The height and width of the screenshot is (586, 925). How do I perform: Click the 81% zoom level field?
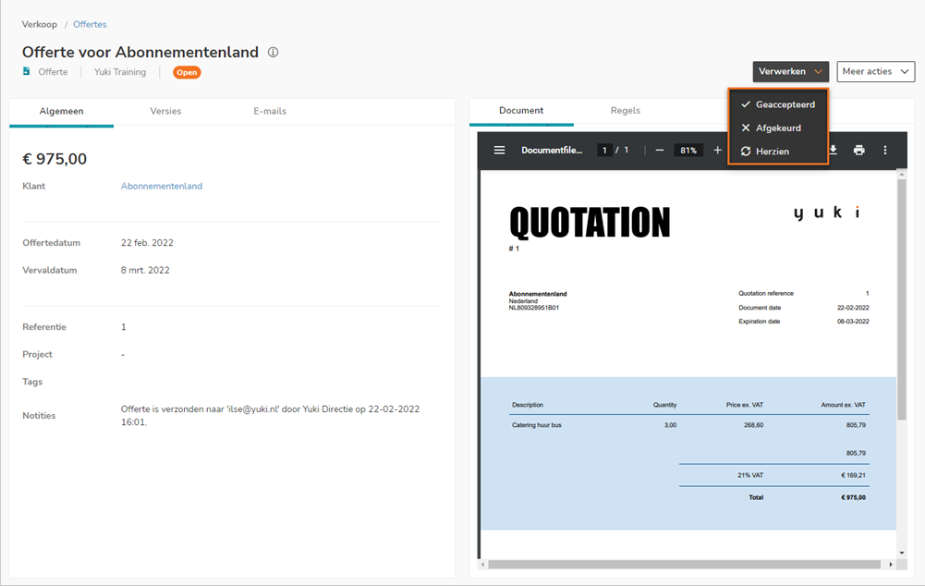click(x=688, y=150)
